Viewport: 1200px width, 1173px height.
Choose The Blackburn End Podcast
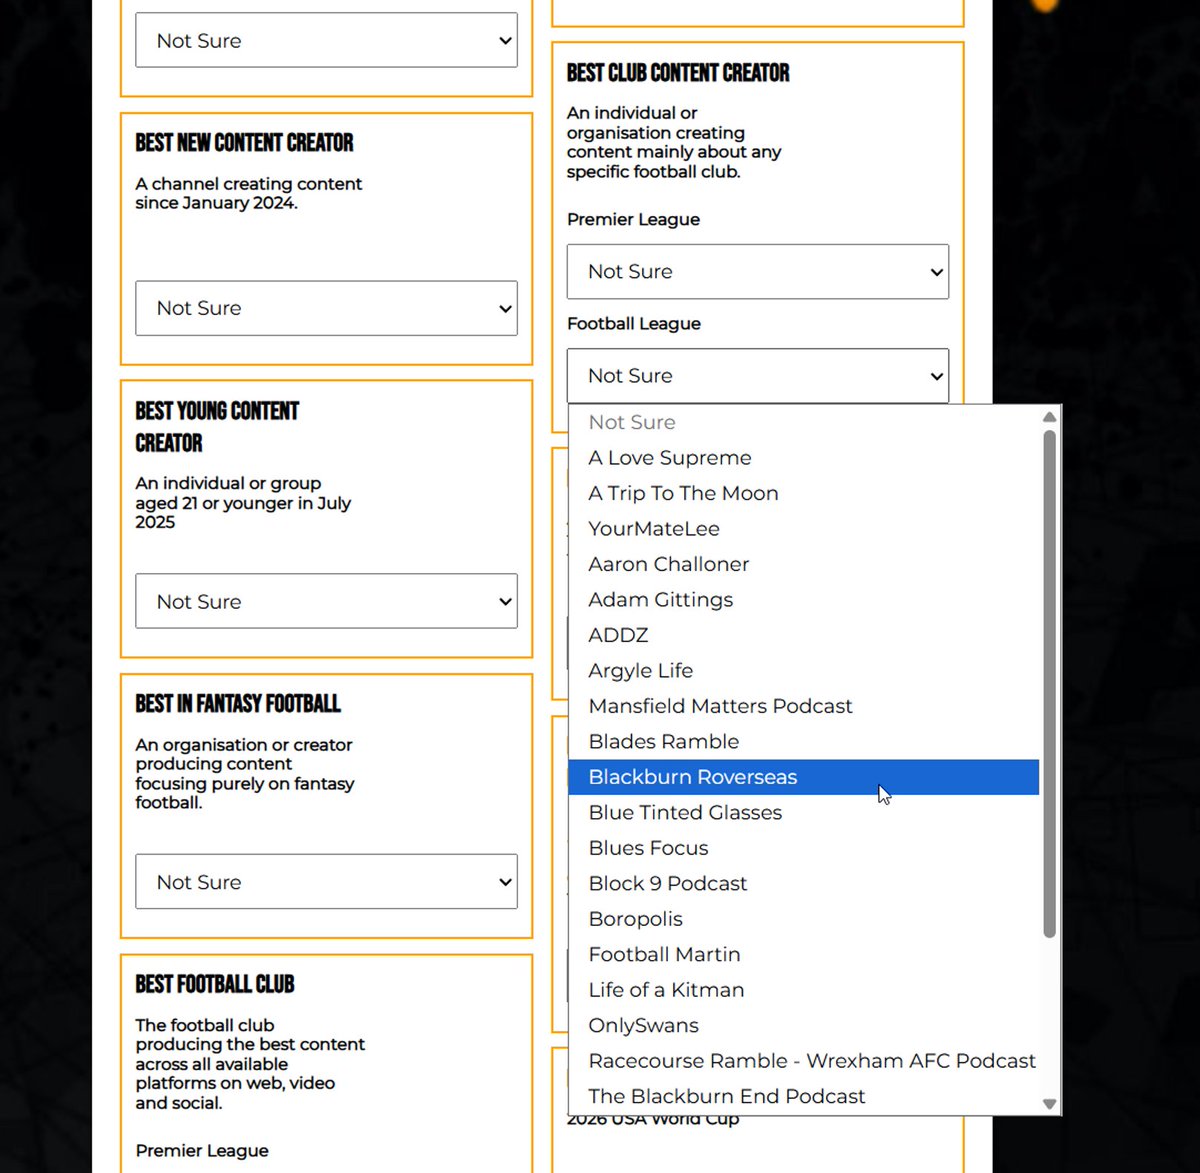[x=804, y=1097]
